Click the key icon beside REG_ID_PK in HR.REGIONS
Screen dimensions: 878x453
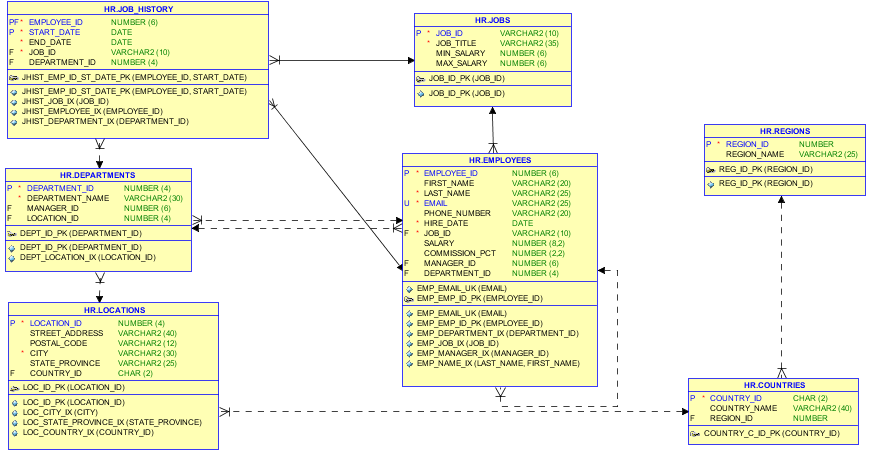(x=711, y=169)
